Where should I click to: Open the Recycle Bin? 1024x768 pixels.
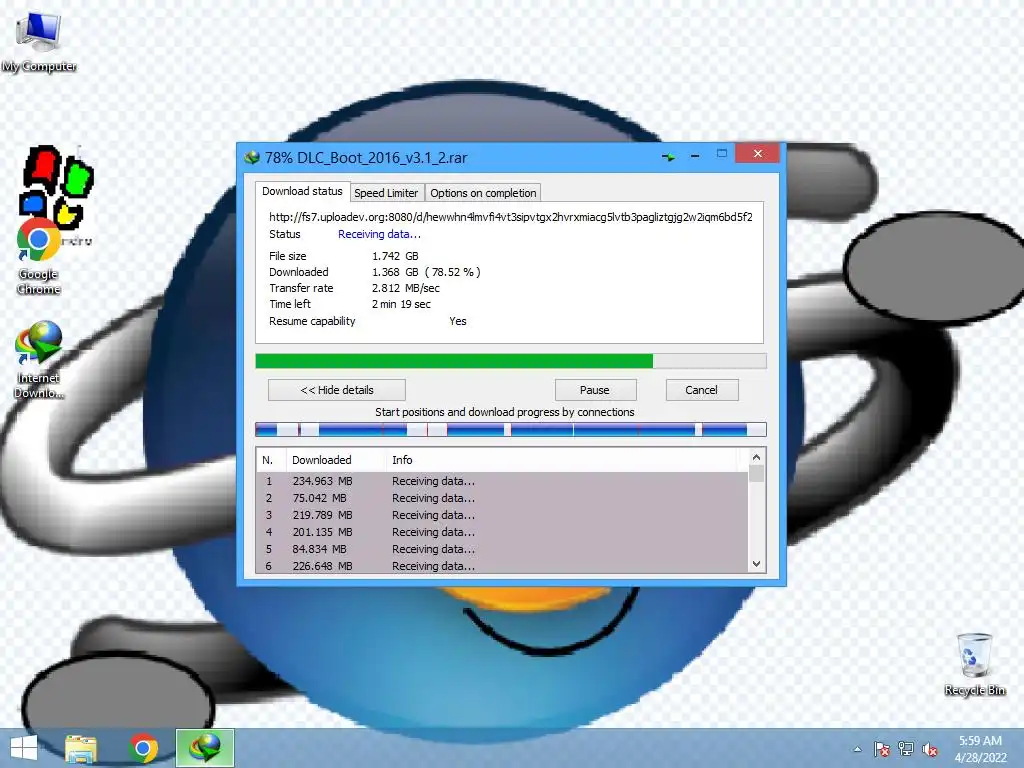coord(974,664)
